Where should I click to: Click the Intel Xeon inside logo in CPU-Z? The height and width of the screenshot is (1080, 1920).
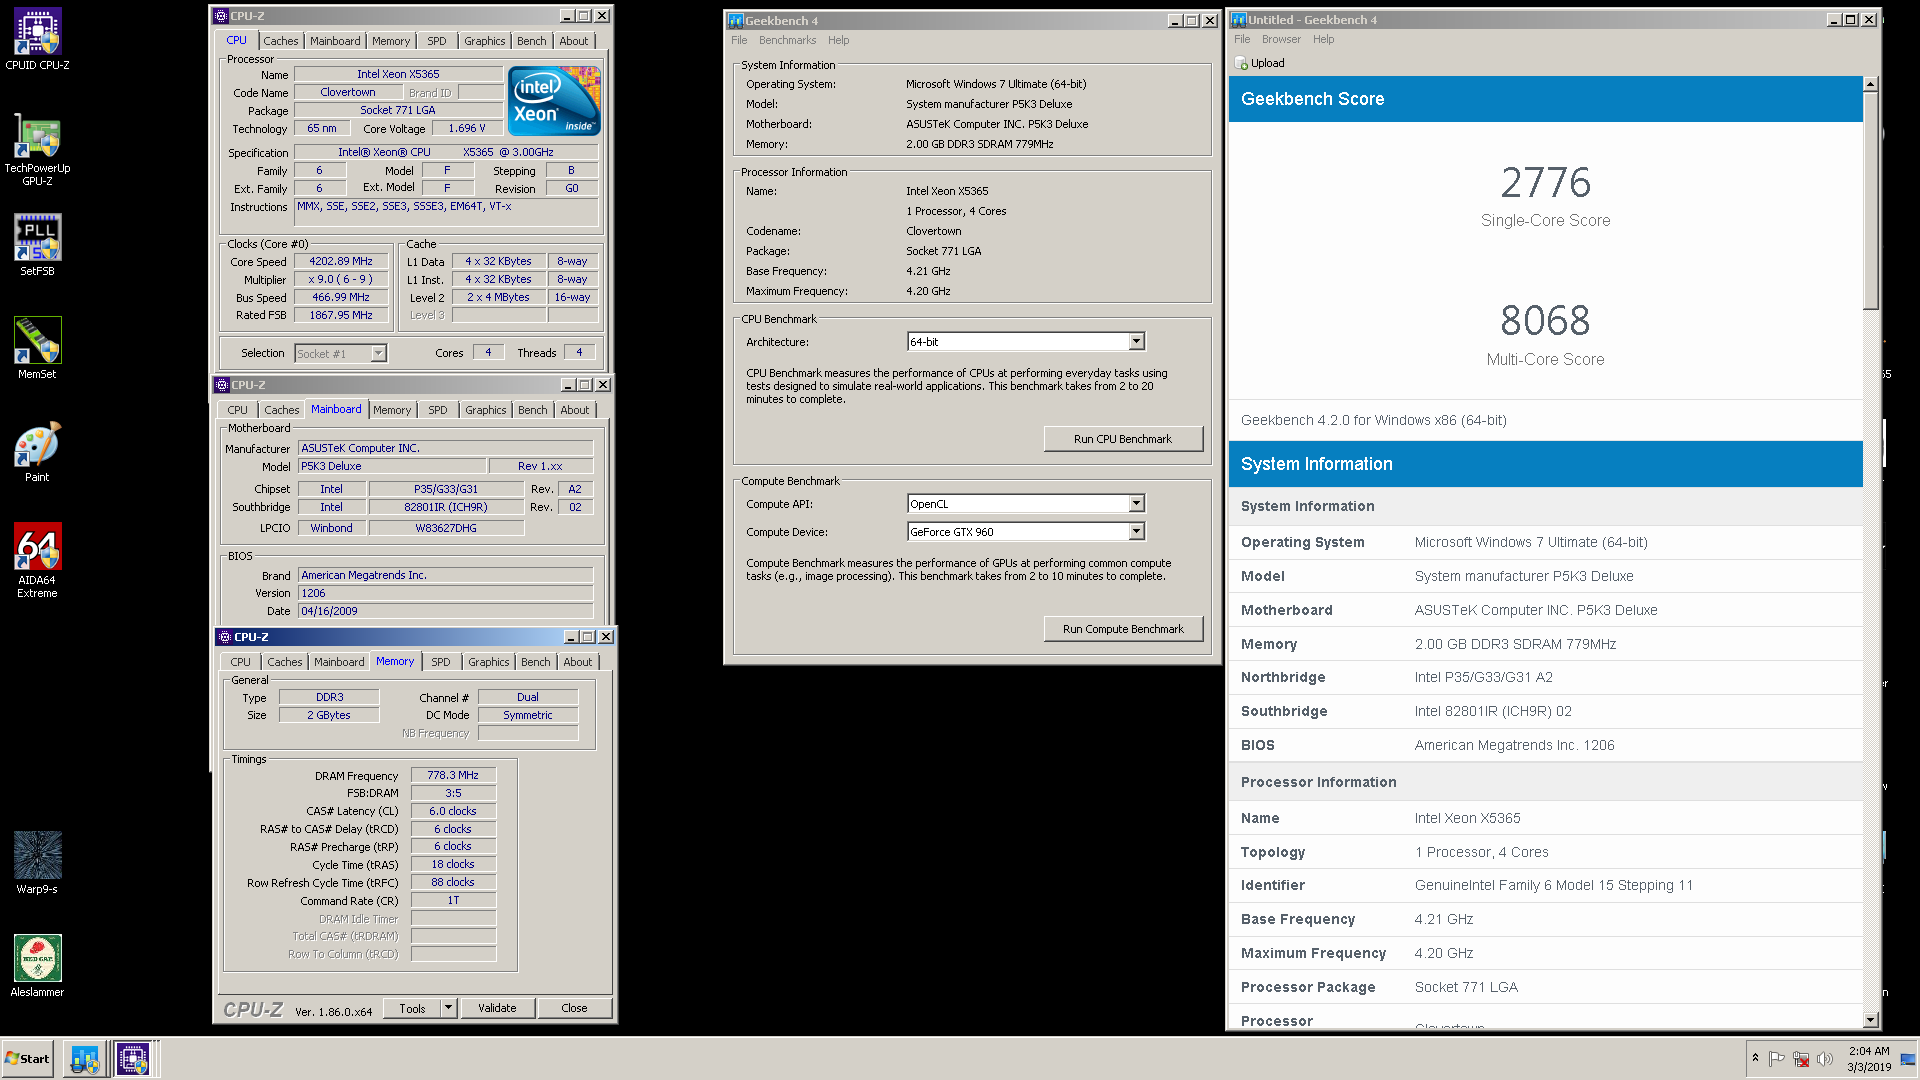(x=554, y=100)
